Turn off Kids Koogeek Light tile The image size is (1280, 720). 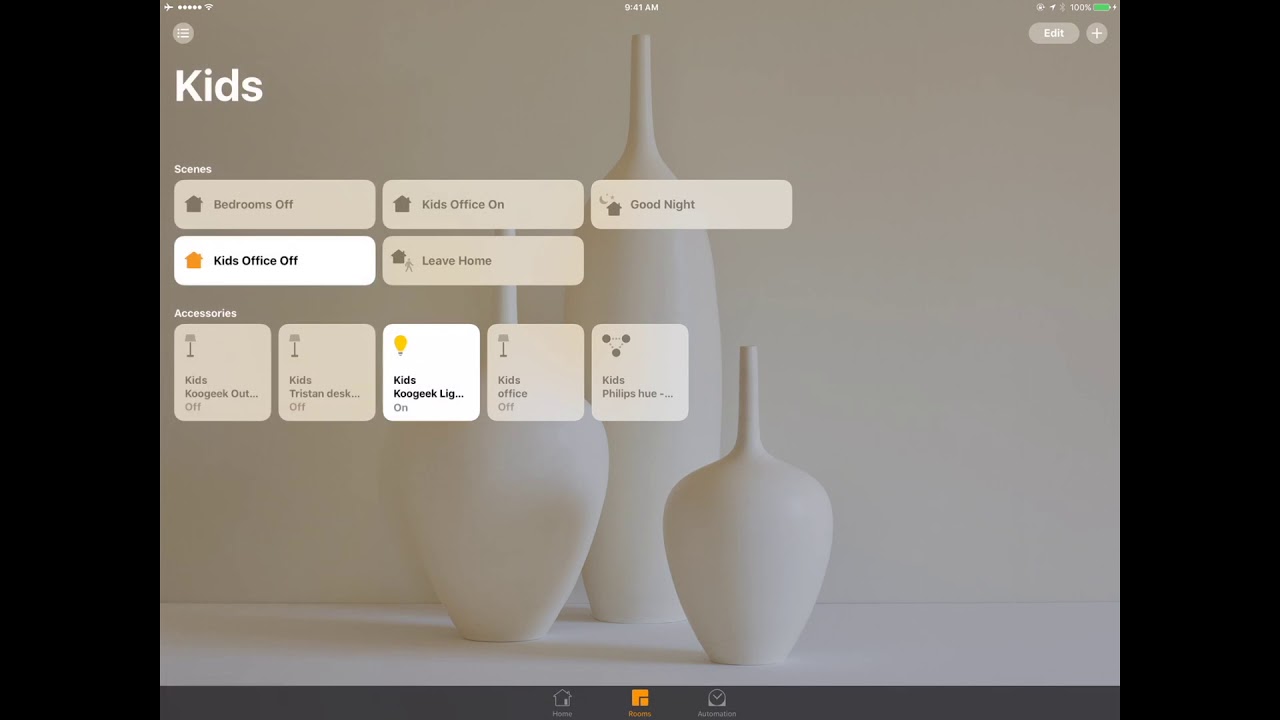coord(431,372)
